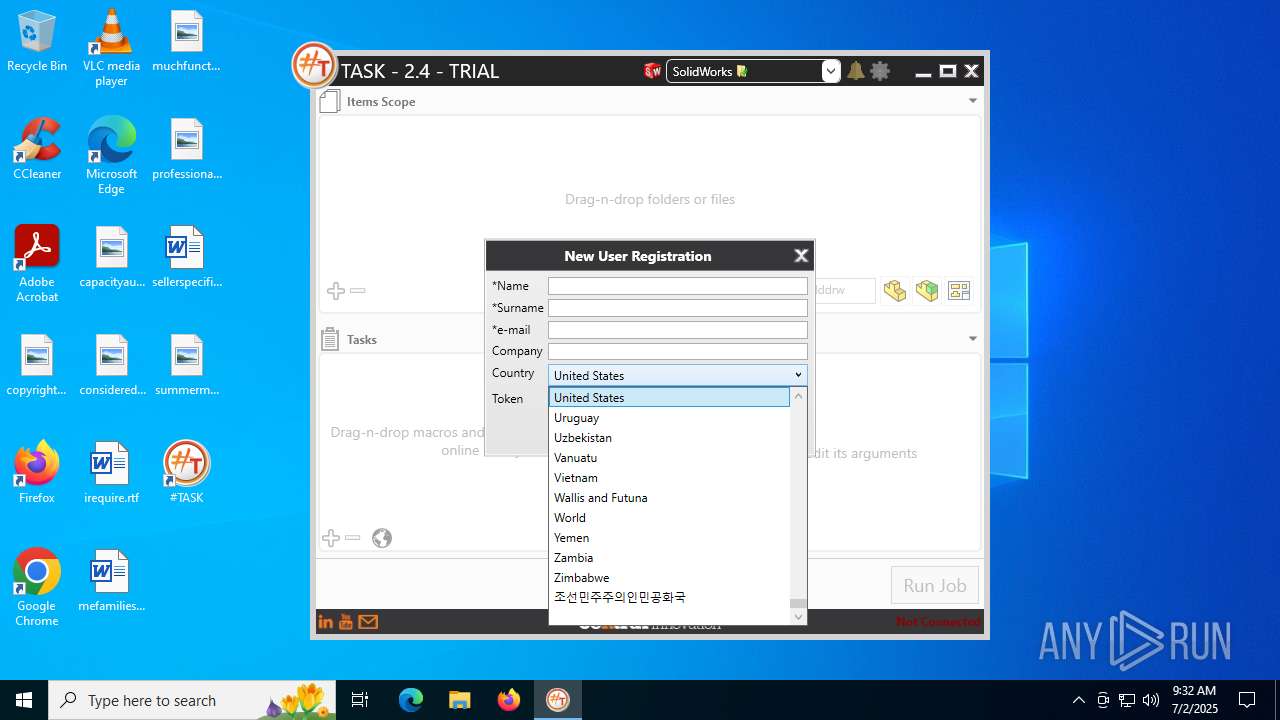Screen dimensions: 1280x720
Task: Select the Korean-named country entry
Action: pyautogui.click(x=669, y=597)
